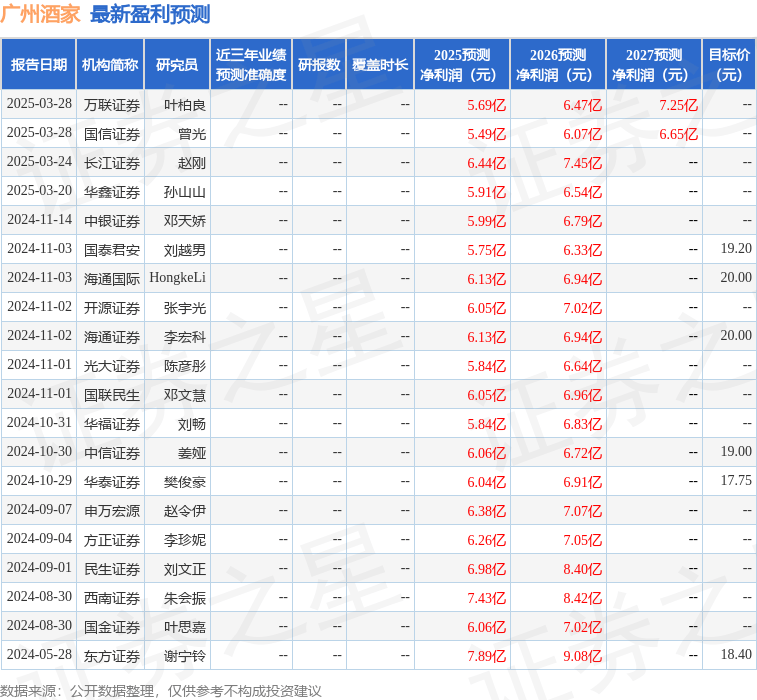This screenshot has height=700, width=757.
Task: Click the date 2024-11-14
Action: tap(39, 220)
